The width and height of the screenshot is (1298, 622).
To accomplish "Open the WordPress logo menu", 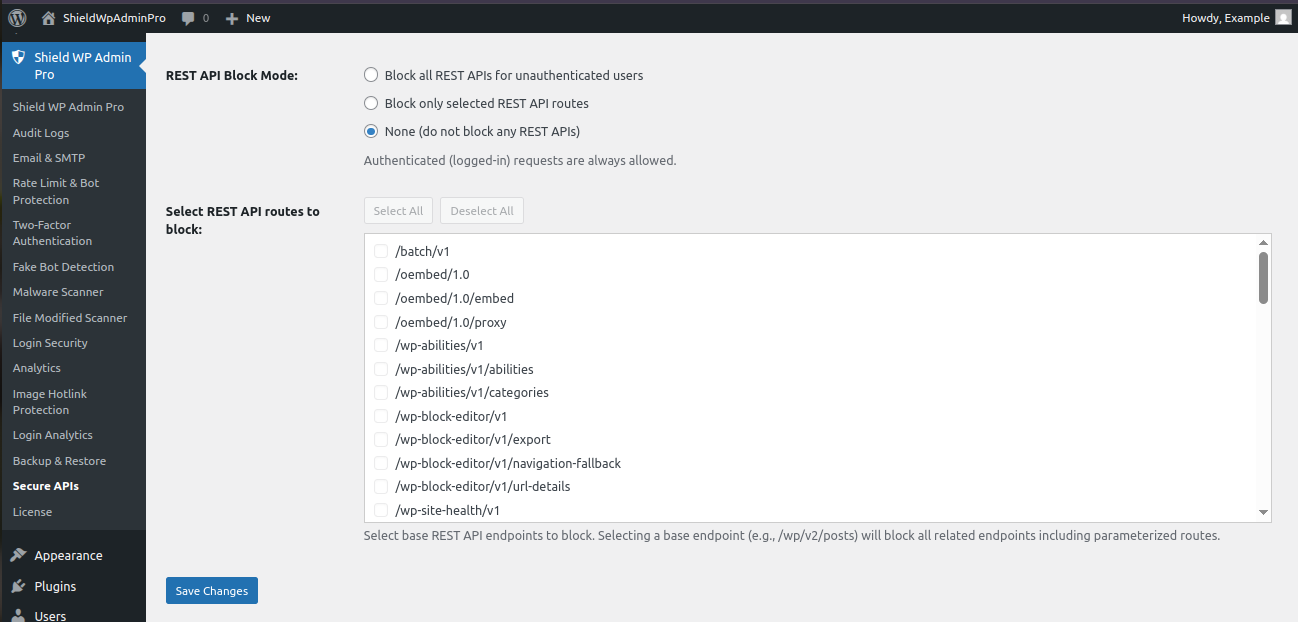I will [17, 17].
